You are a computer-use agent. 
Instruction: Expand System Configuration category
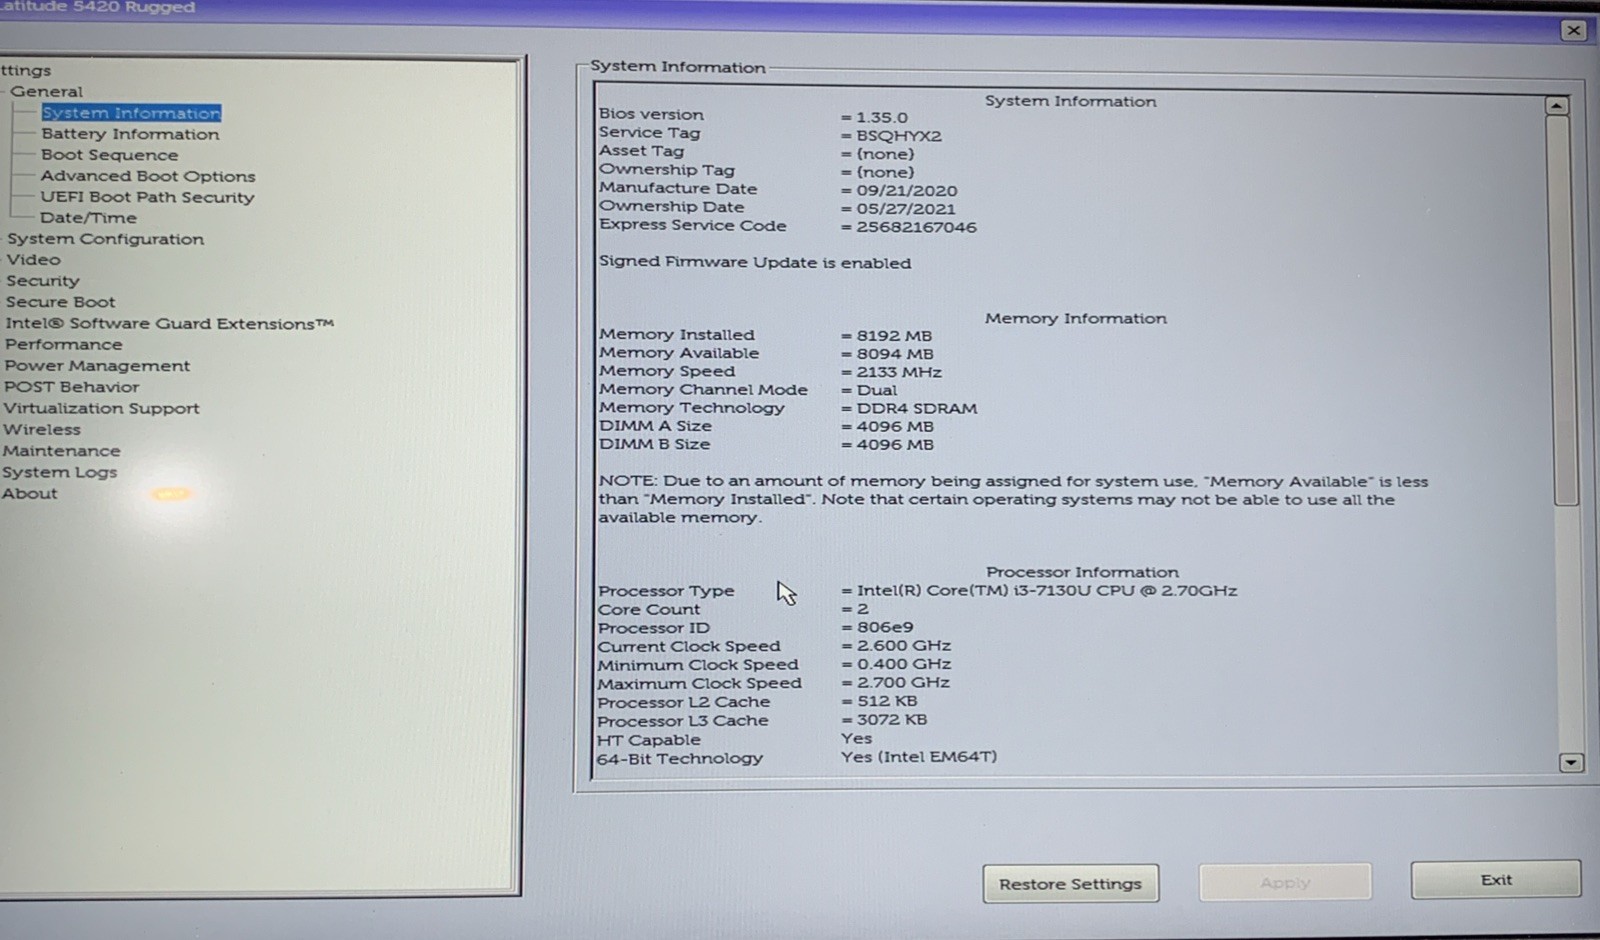tap(105, 239)
